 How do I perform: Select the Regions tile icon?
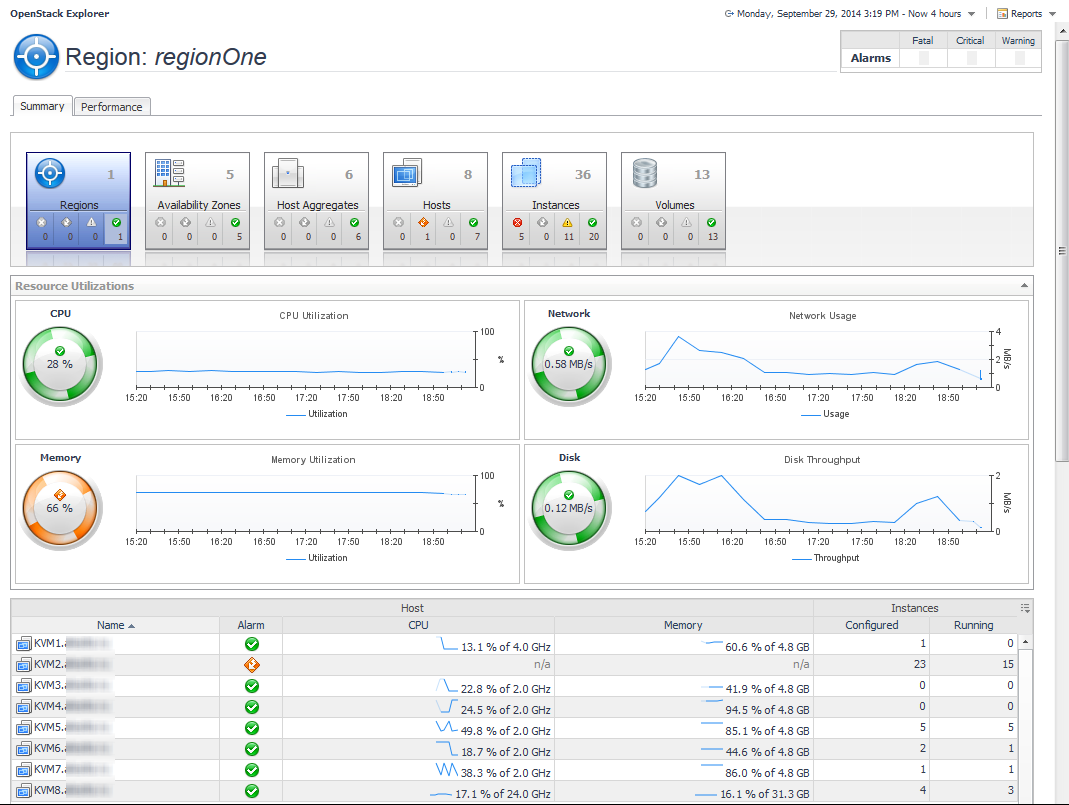[50, 174]
